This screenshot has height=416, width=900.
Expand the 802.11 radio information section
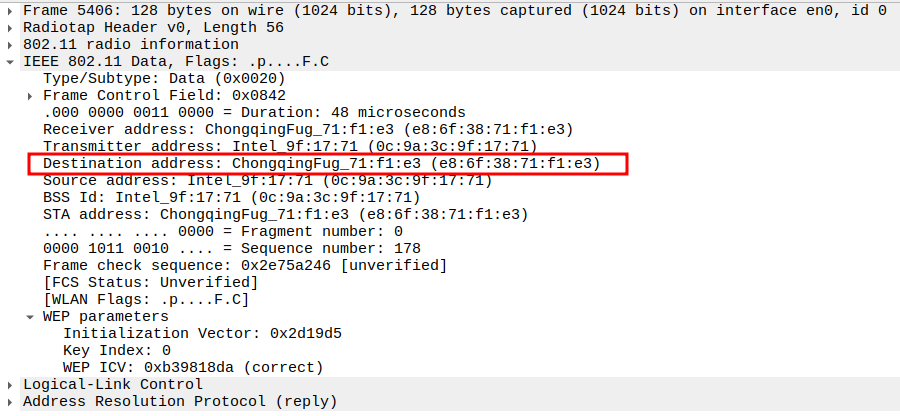click(x=11, y=44)
